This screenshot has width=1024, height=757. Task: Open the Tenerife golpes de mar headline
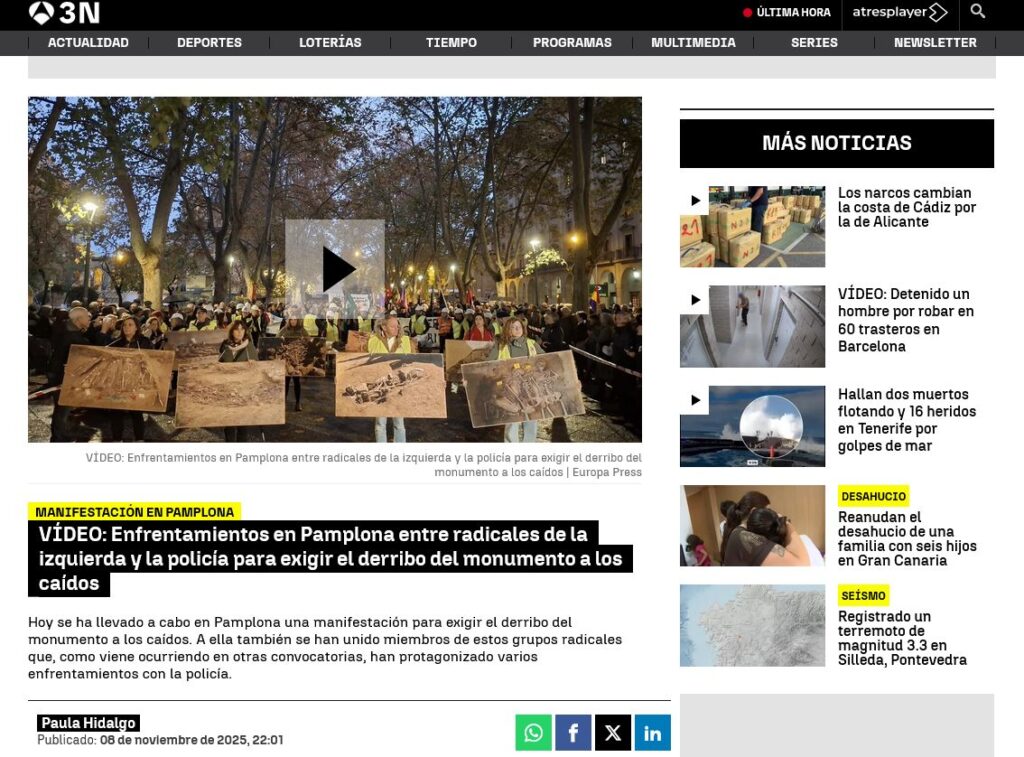pos(906,420)
